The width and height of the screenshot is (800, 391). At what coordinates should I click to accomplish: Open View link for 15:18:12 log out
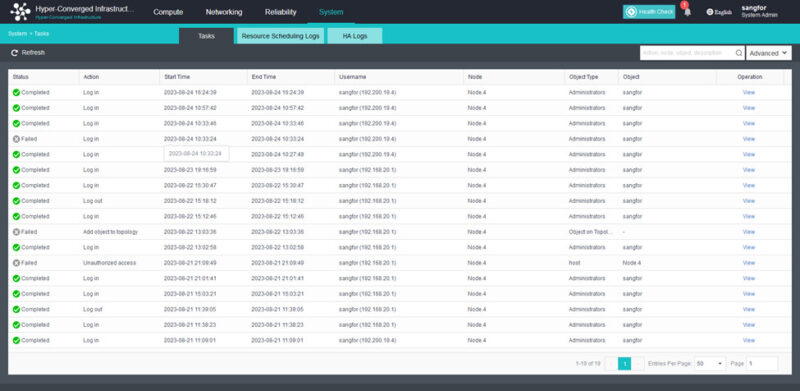tap(748, 201)
